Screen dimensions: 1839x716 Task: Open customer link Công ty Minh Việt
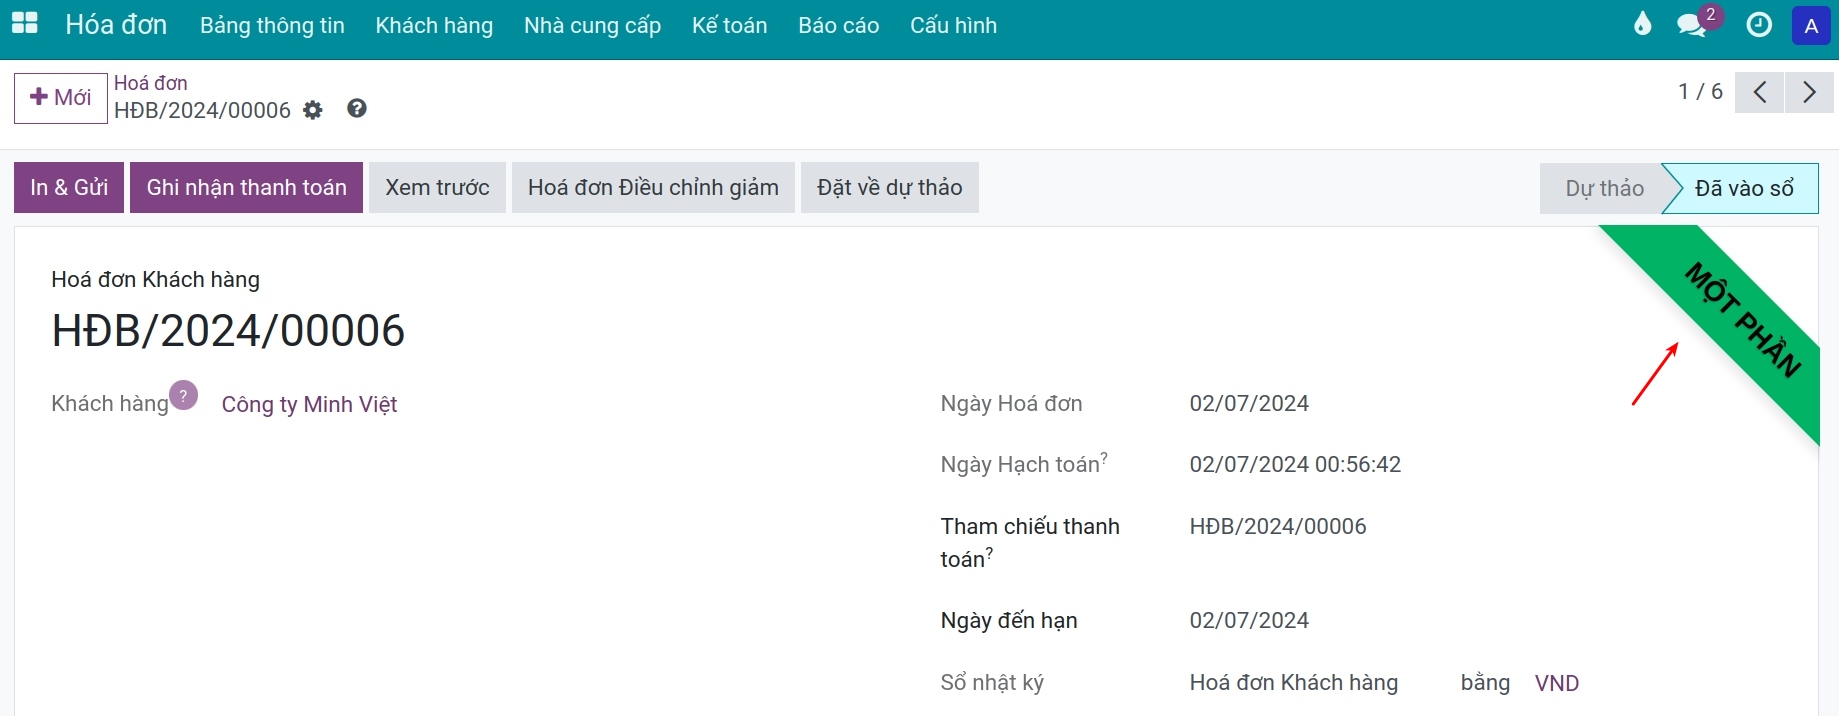[309, 404]
